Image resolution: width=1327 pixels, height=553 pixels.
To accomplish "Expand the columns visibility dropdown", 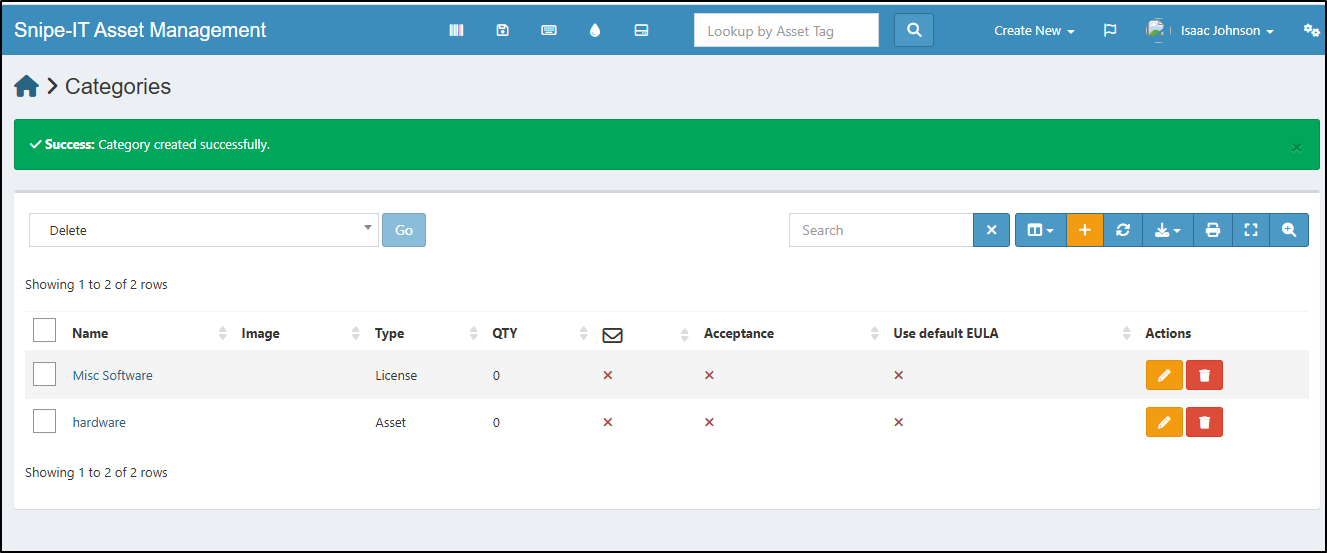I will [1040, 230].
